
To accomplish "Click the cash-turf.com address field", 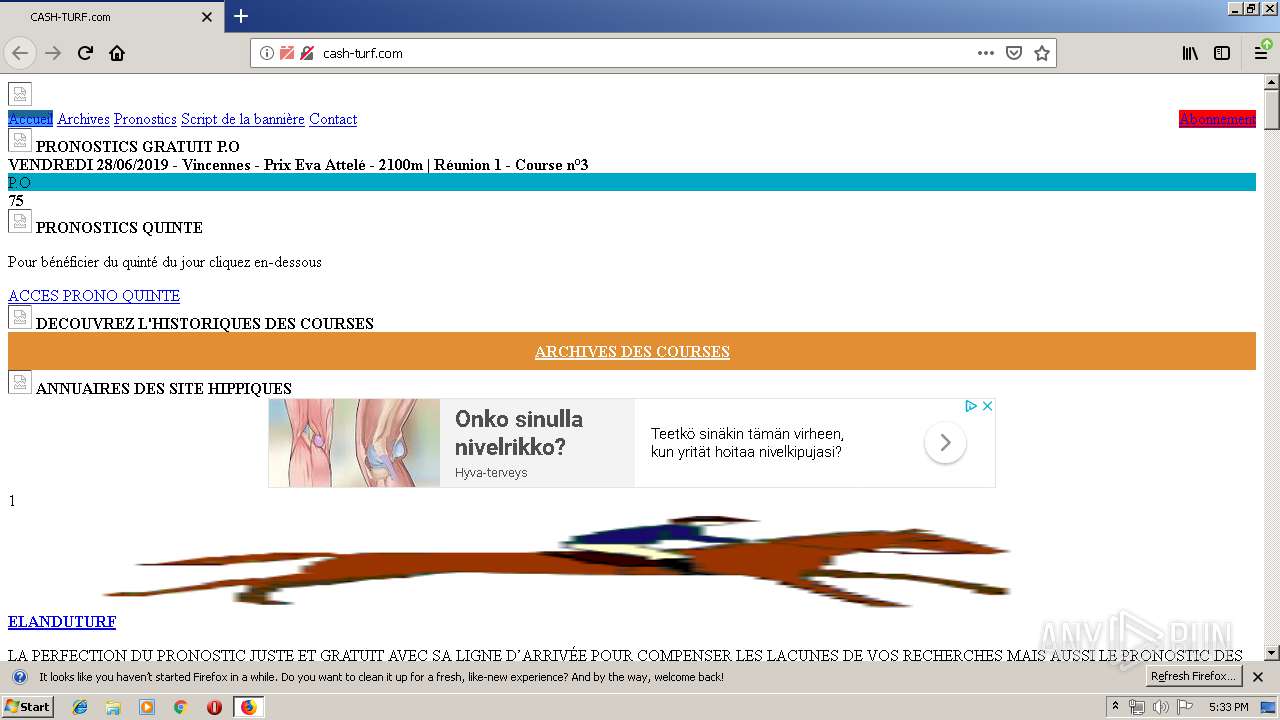I will coord(640,53).
